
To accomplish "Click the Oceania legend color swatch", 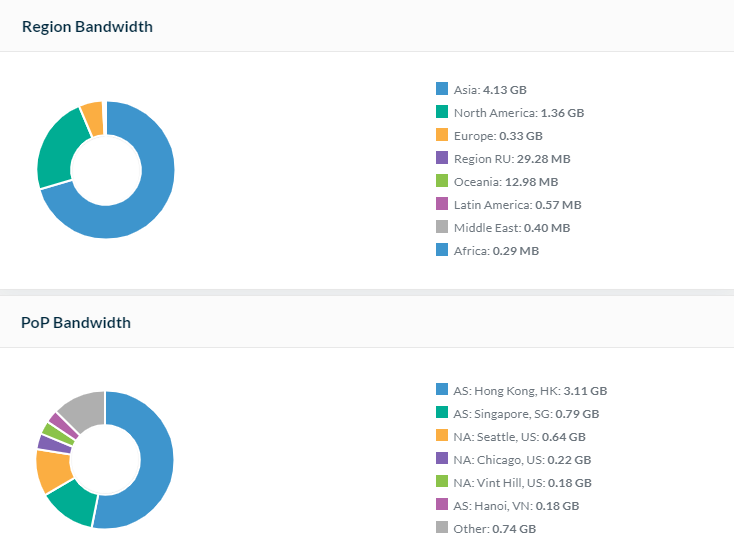I will click(442, 181).
